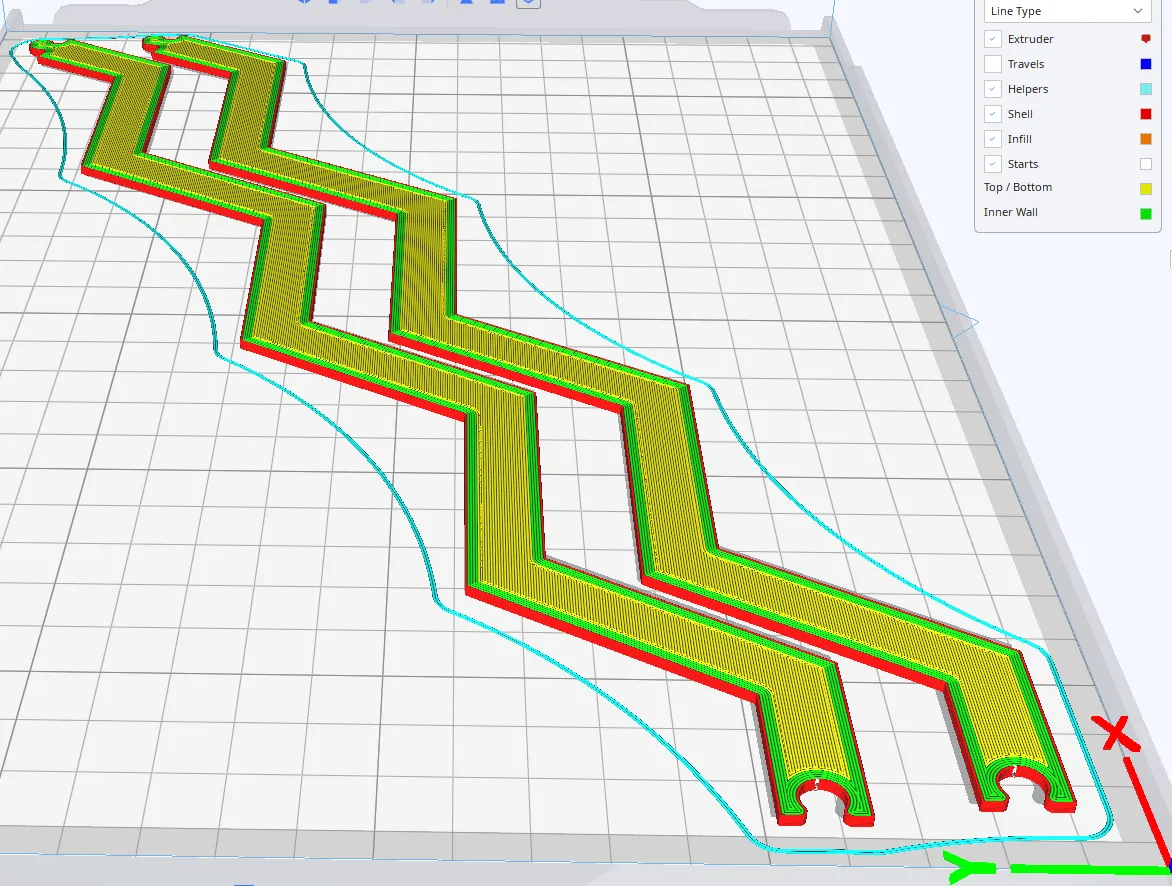Click the red Shell color swatch
Image resolution: width=1172 pixels, height=886 pixels.
pos(1146,114)
